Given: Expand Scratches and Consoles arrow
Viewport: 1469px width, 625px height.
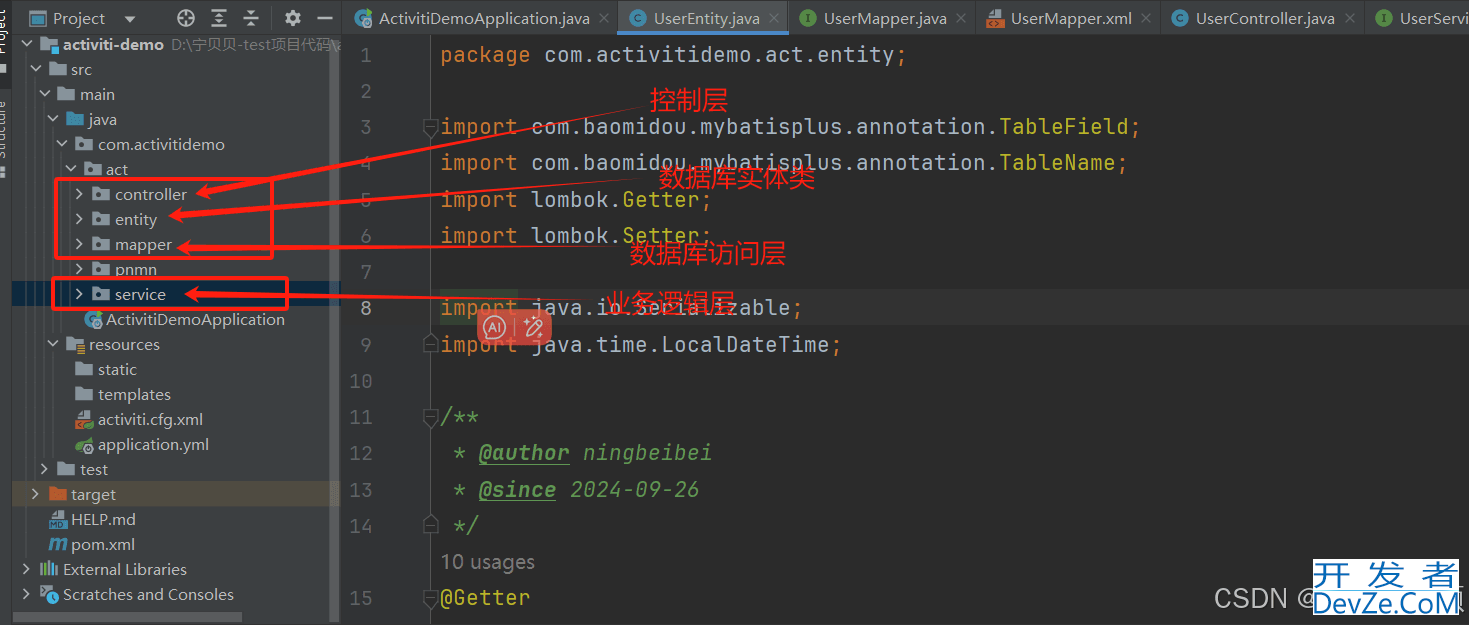Looking at the screenshot, I should click(x=26, y=594).
